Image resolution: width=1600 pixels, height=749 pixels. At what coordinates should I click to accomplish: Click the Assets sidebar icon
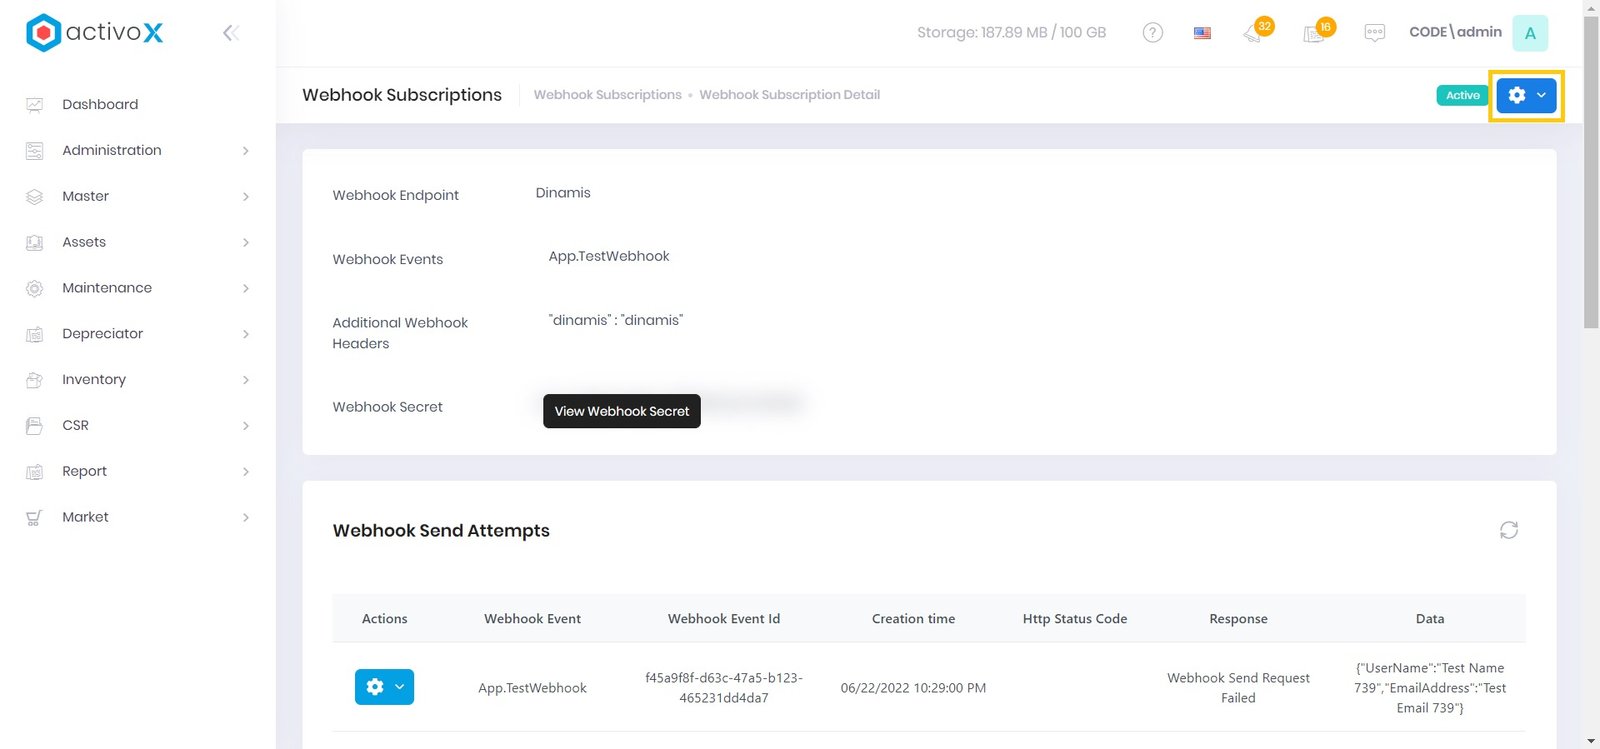point(34,243)
